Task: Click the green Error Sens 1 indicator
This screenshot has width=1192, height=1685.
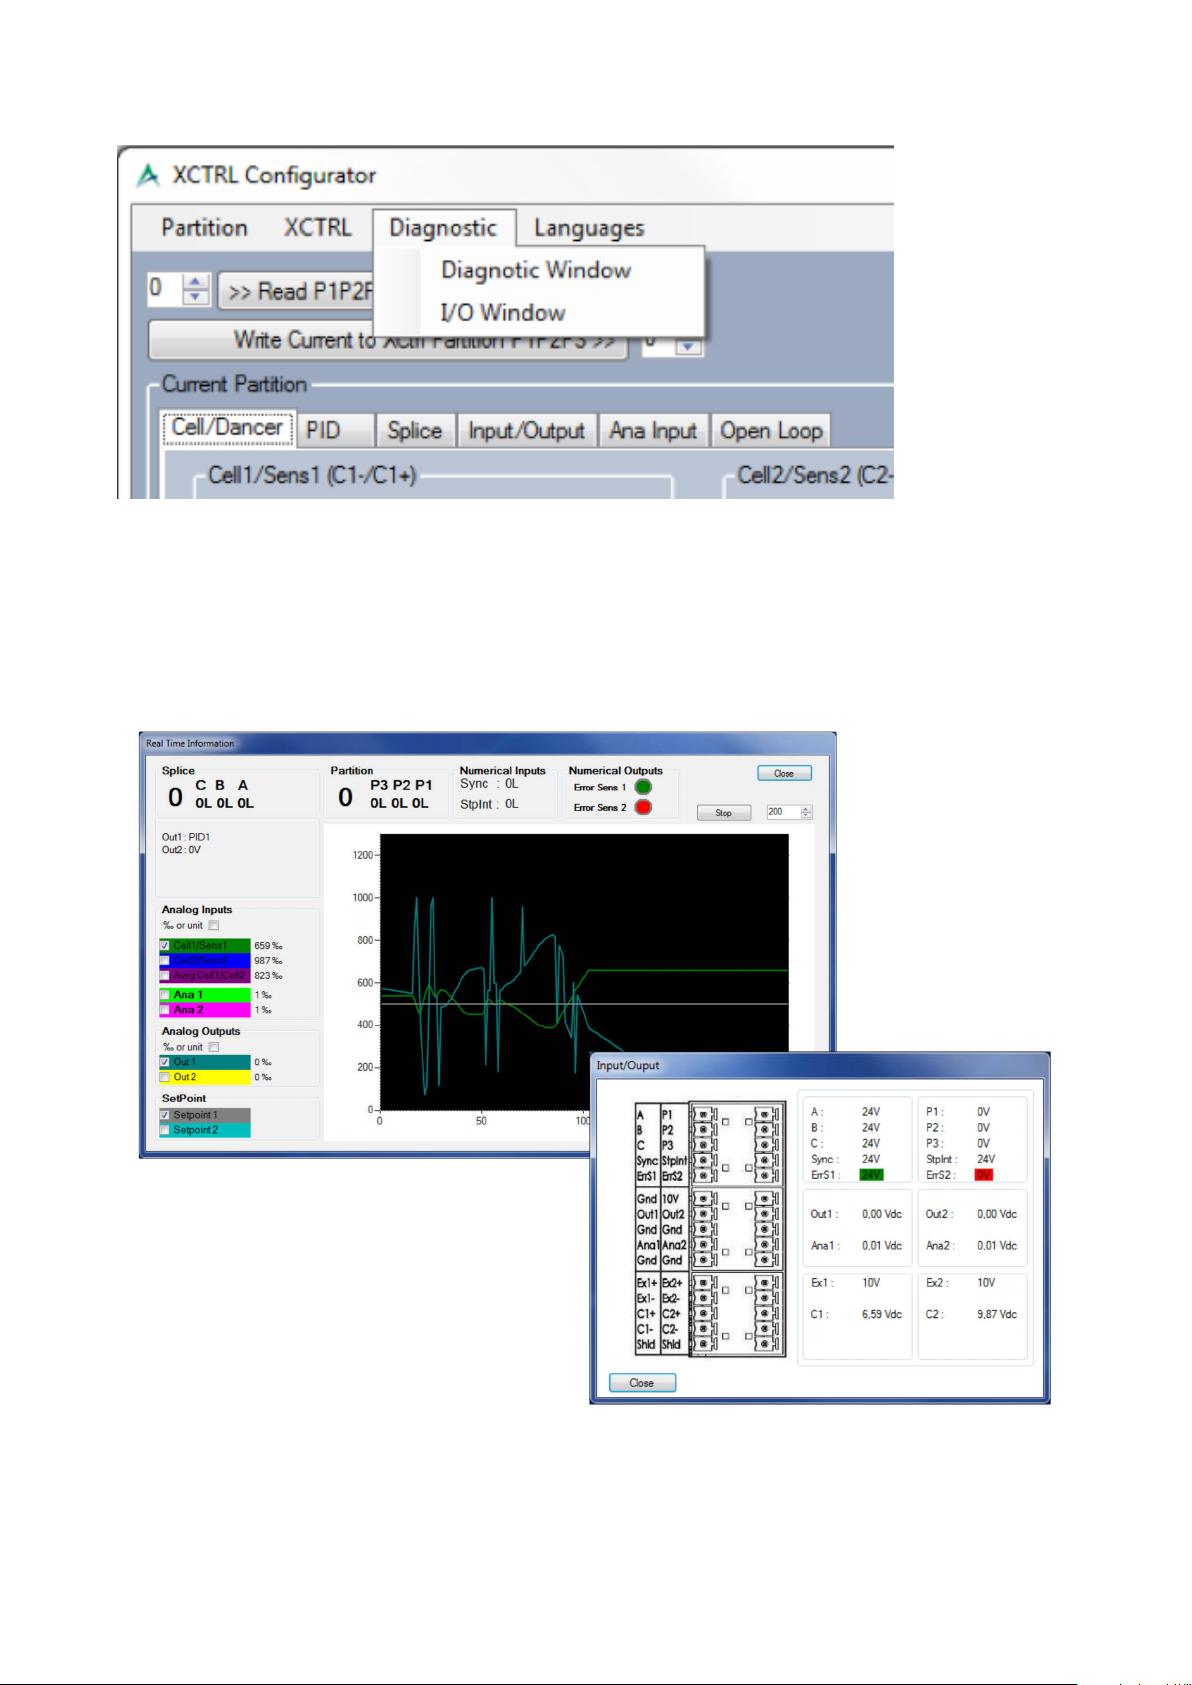Action: (x=643, y=787)
